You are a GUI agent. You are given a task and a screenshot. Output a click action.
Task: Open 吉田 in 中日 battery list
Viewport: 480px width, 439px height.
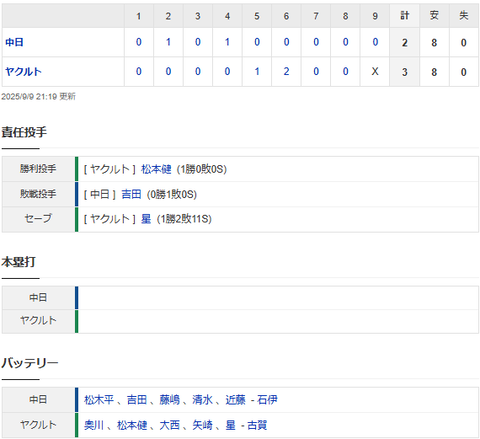(137, 399)
